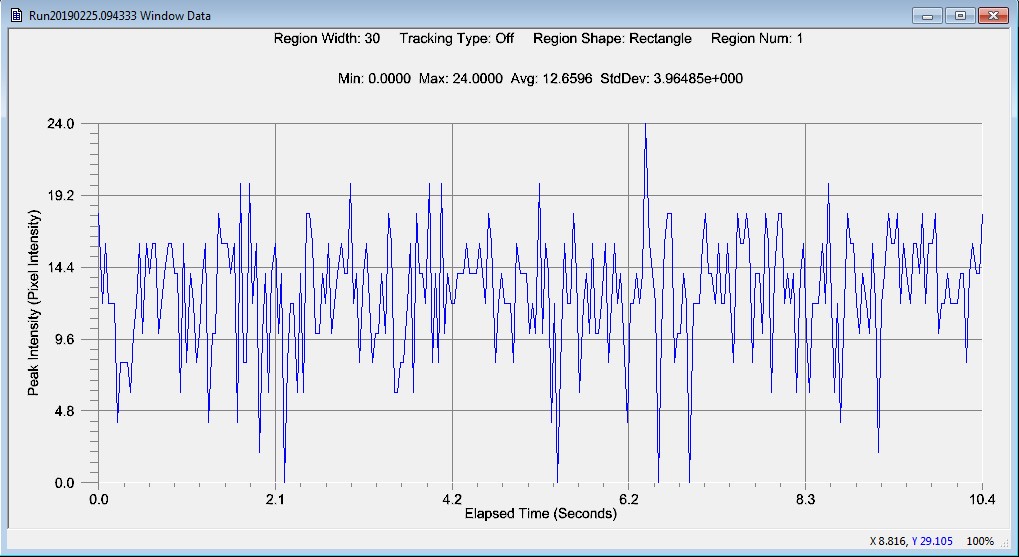Viewport: 1019px width, 557px height.
Task: Click the Tracking Type: Off label
Action: [456, 39]
